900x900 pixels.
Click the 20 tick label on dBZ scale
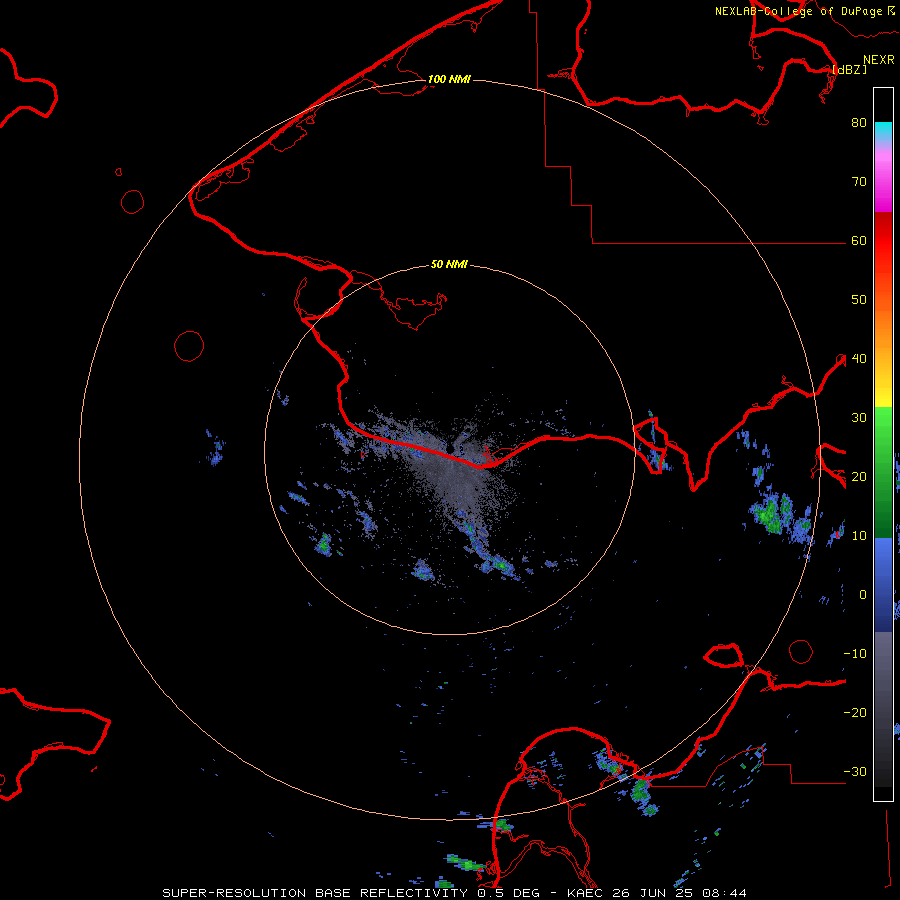[859, 476]
